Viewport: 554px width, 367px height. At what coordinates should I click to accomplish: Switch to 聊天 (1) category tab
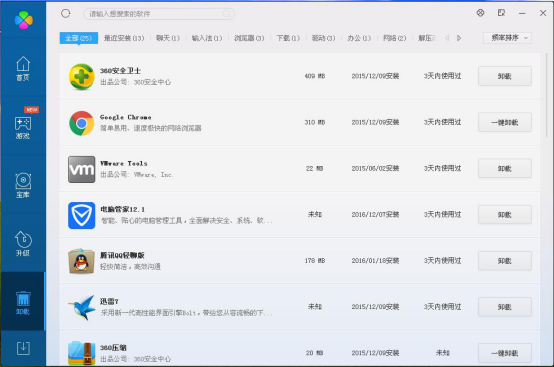pos(168,38)
